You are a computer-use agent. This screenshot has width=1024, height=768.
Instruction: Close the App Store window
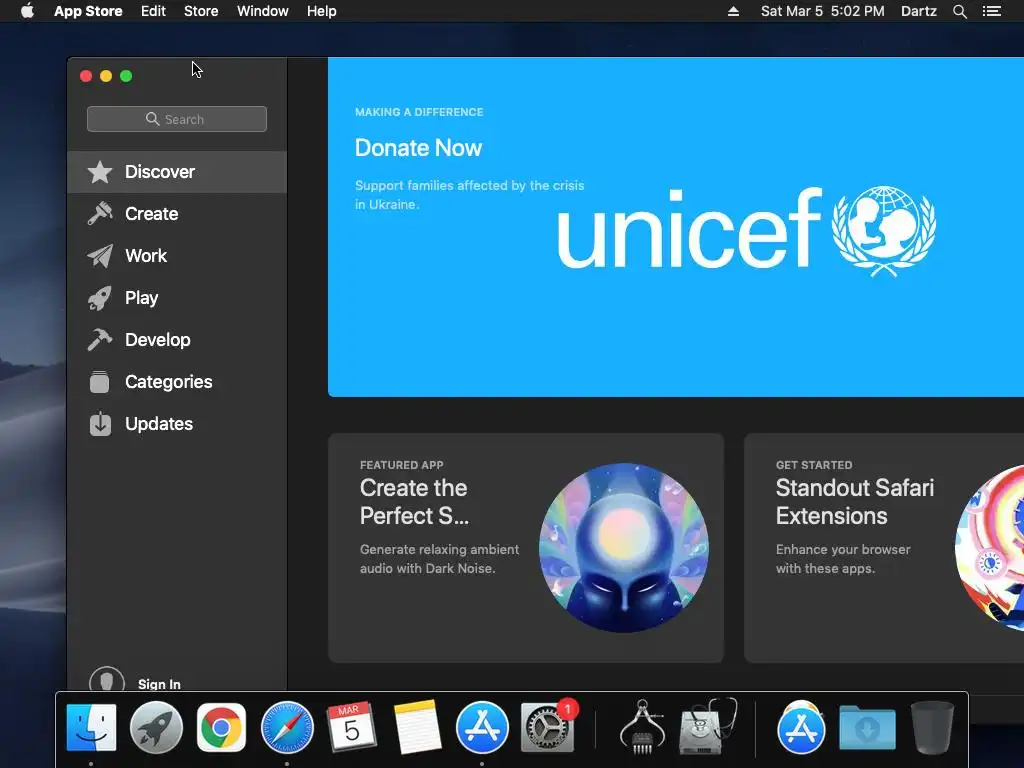point(86,76)
